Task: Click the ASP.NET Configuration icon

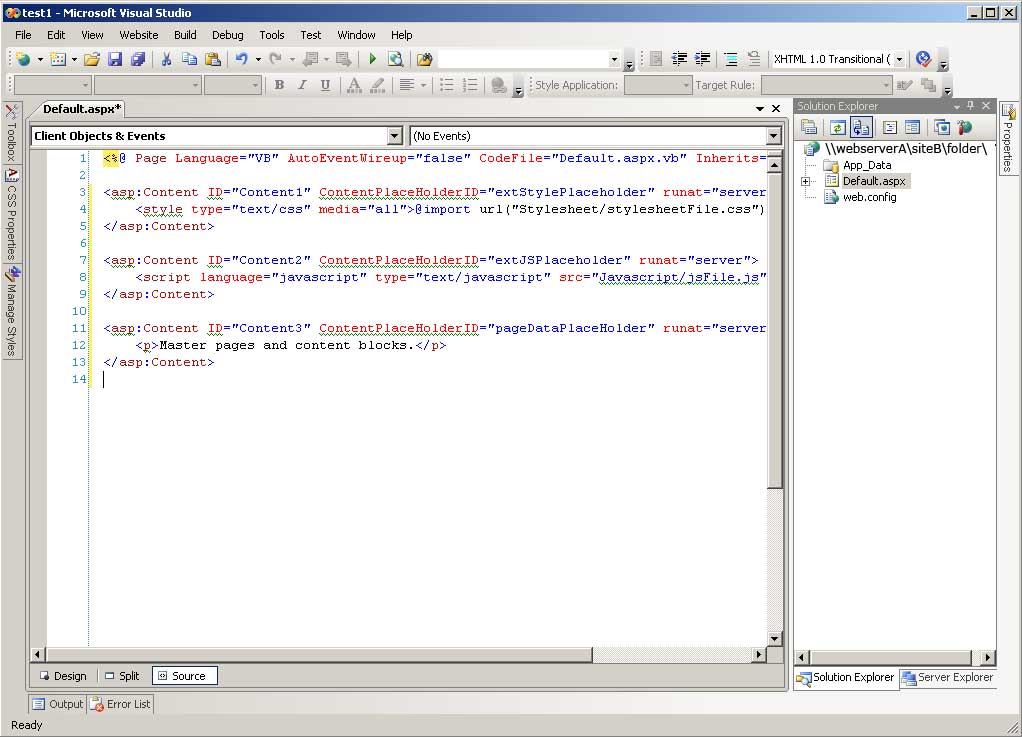Action: 965,128
